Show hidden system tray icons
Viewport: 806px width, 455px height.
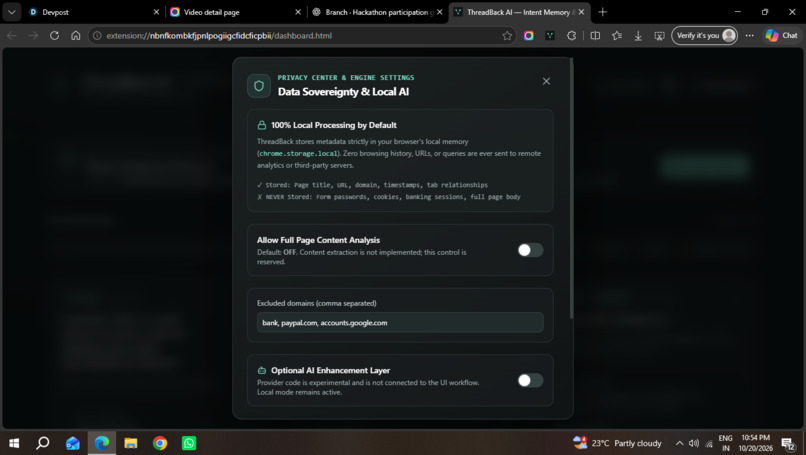click(x=680, y=443)
